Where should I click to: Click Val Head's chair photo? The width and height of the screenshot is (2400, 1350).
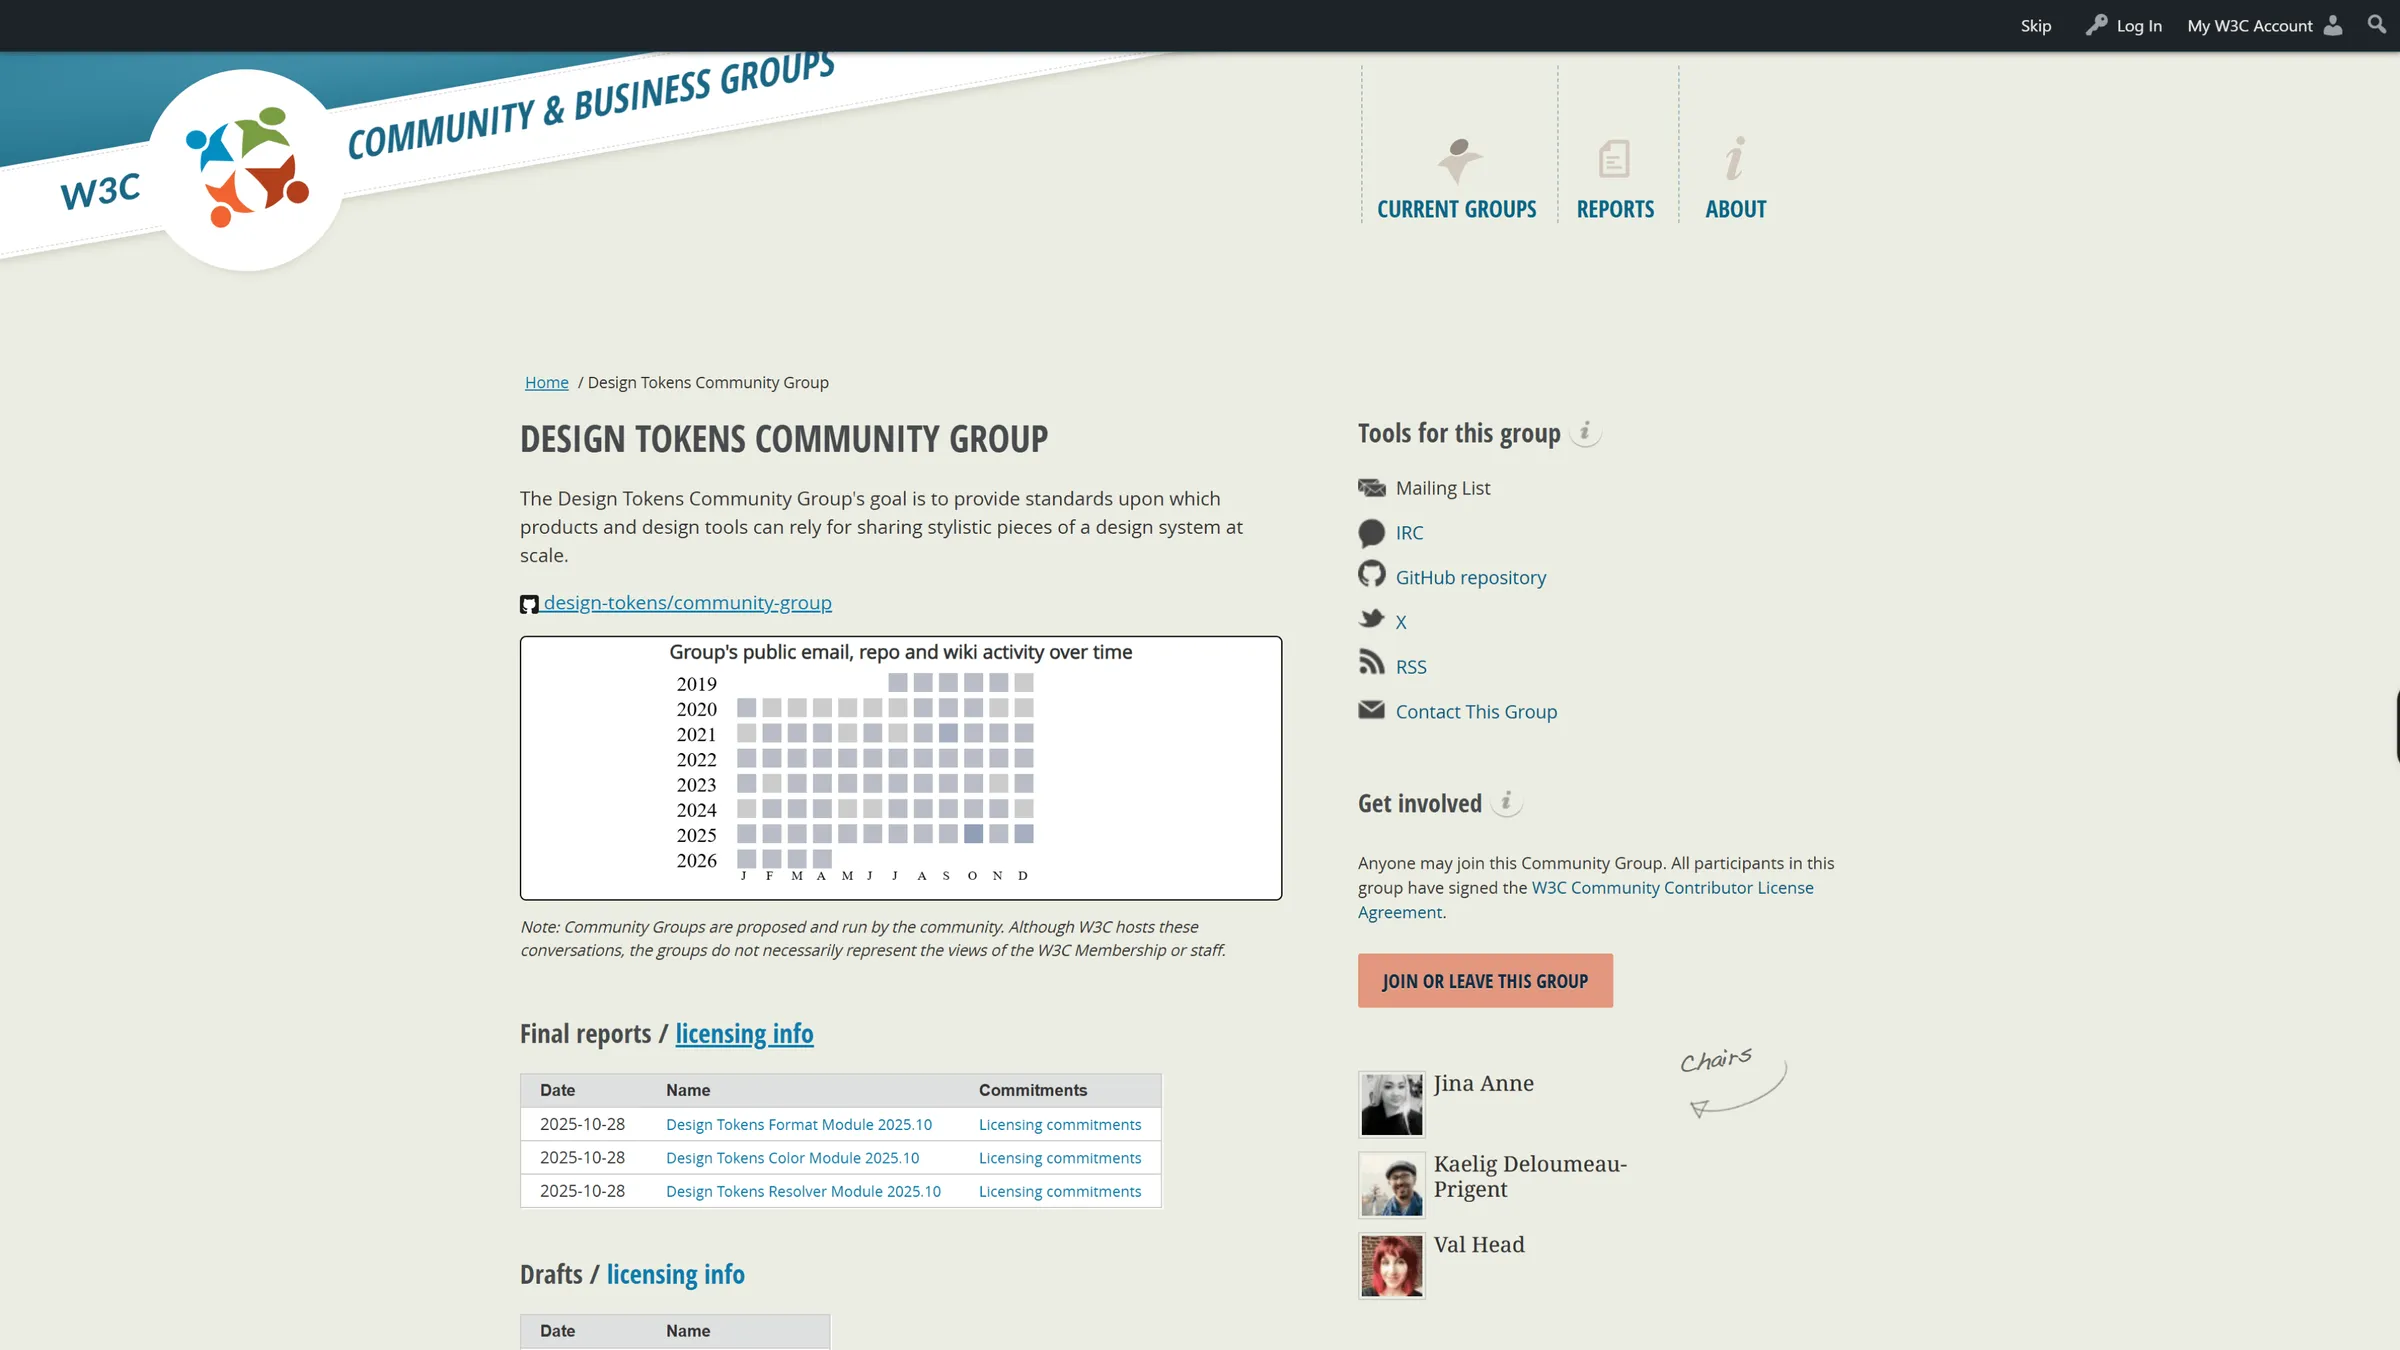[1391, 1266]
